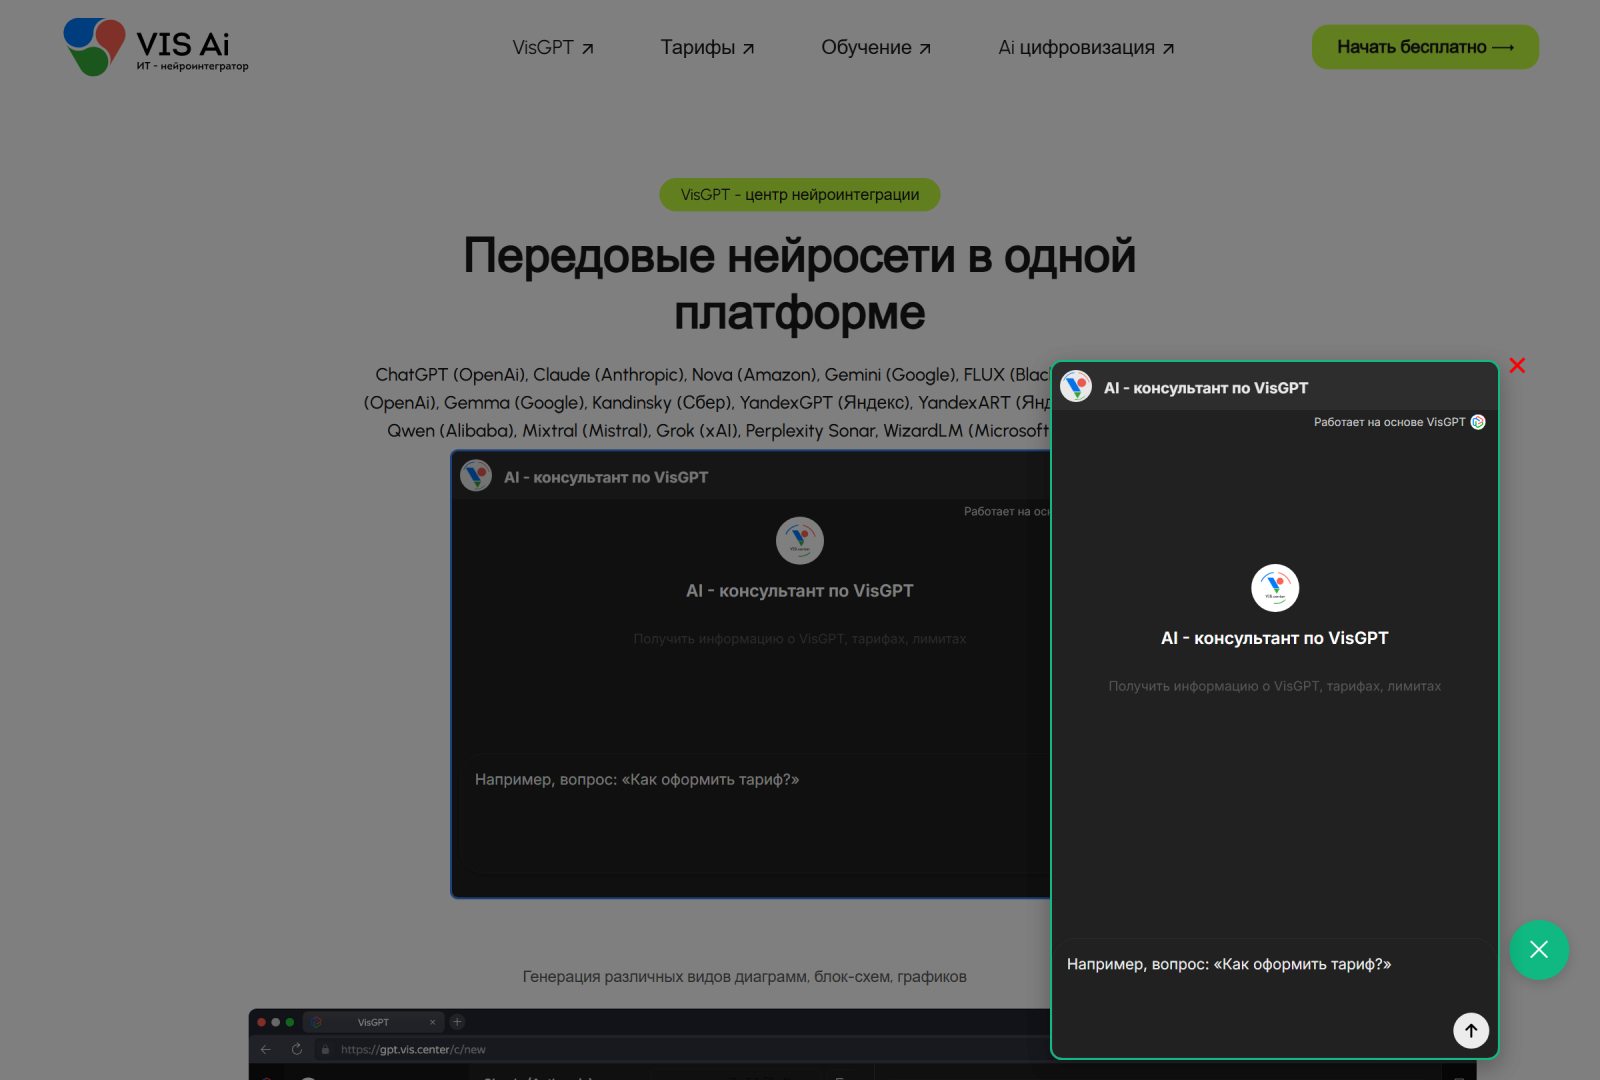Collapse the chat using the green X bubble
Screen dimensions: 1600x1080
1539,950
